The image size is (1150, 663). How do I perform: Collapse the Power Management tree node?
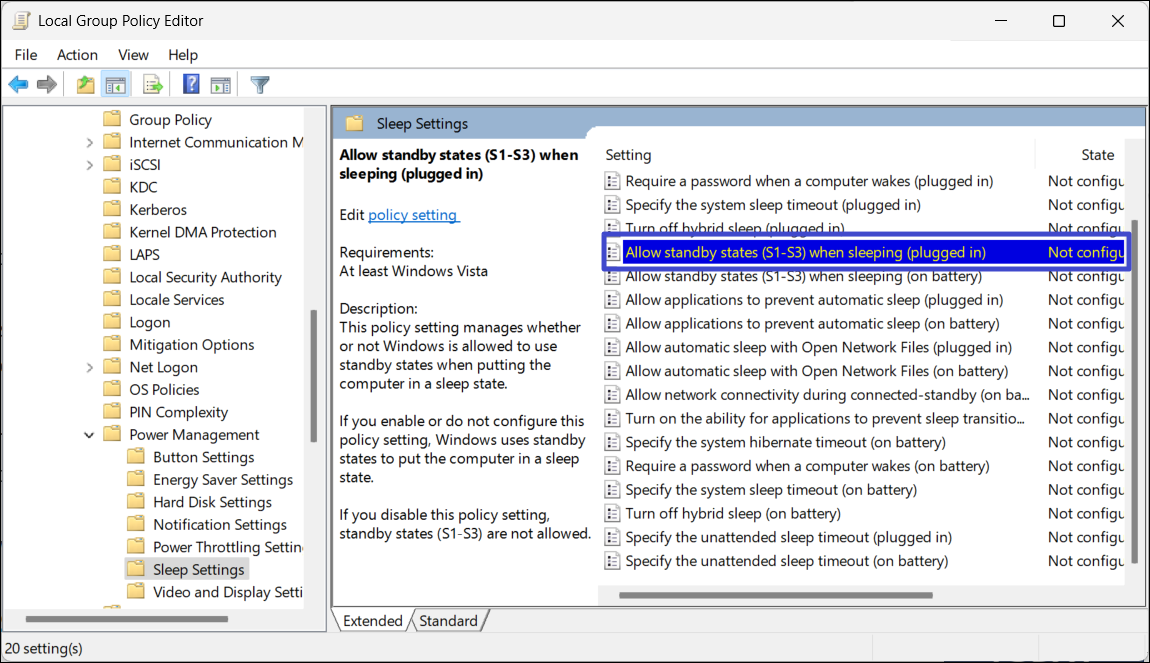point(90,435)
